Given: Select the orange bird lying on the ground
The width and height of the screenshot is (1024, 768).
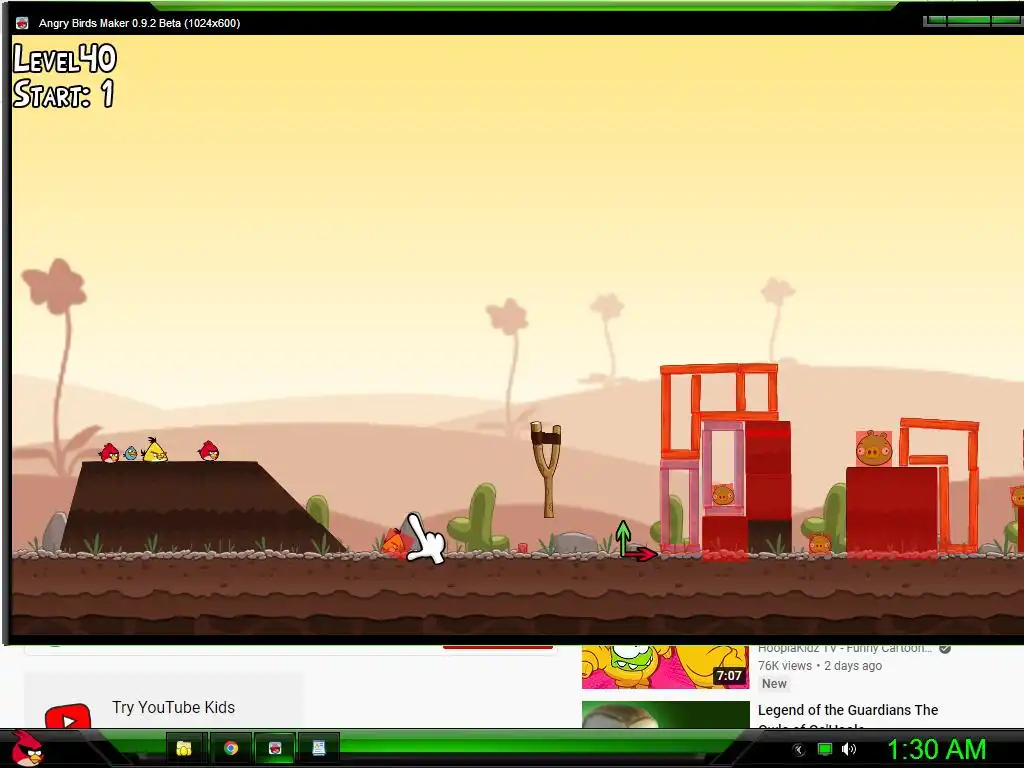Looking at the screenshot, I should tap(394, 543).
